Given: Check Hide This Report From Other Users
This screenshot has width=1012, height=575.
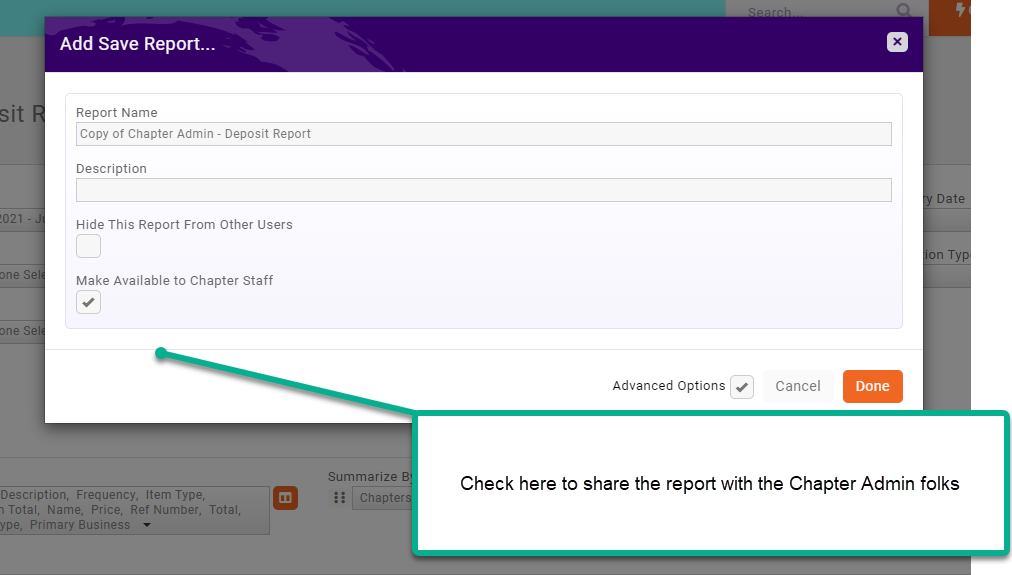Looking at the screenshot, I should click(89, 246).
